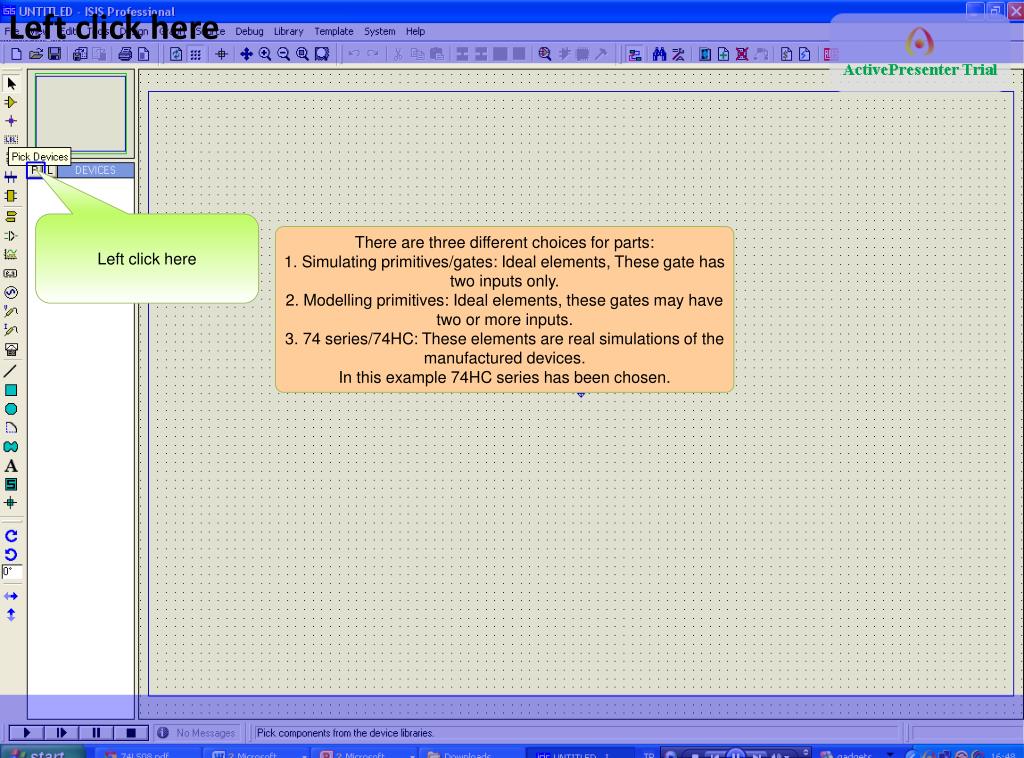Open an existing design file
1024x758 pixels.
pyautogui.click(x=36, y=54)
